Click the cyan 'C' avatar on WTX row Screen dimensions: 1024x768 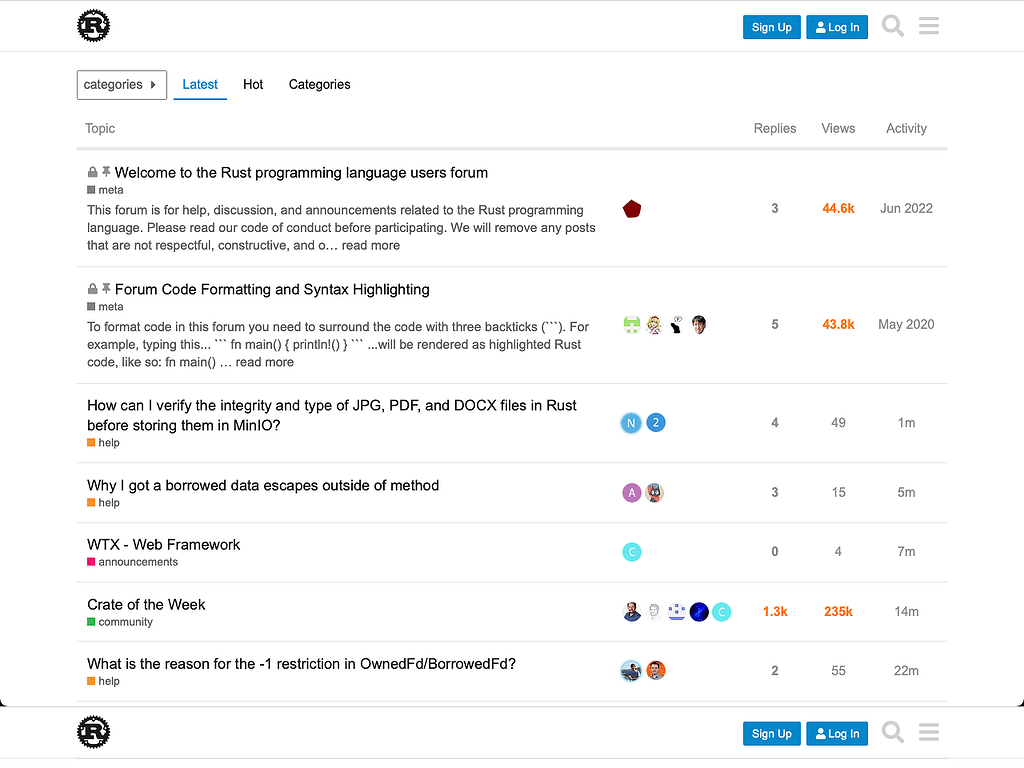631,552
